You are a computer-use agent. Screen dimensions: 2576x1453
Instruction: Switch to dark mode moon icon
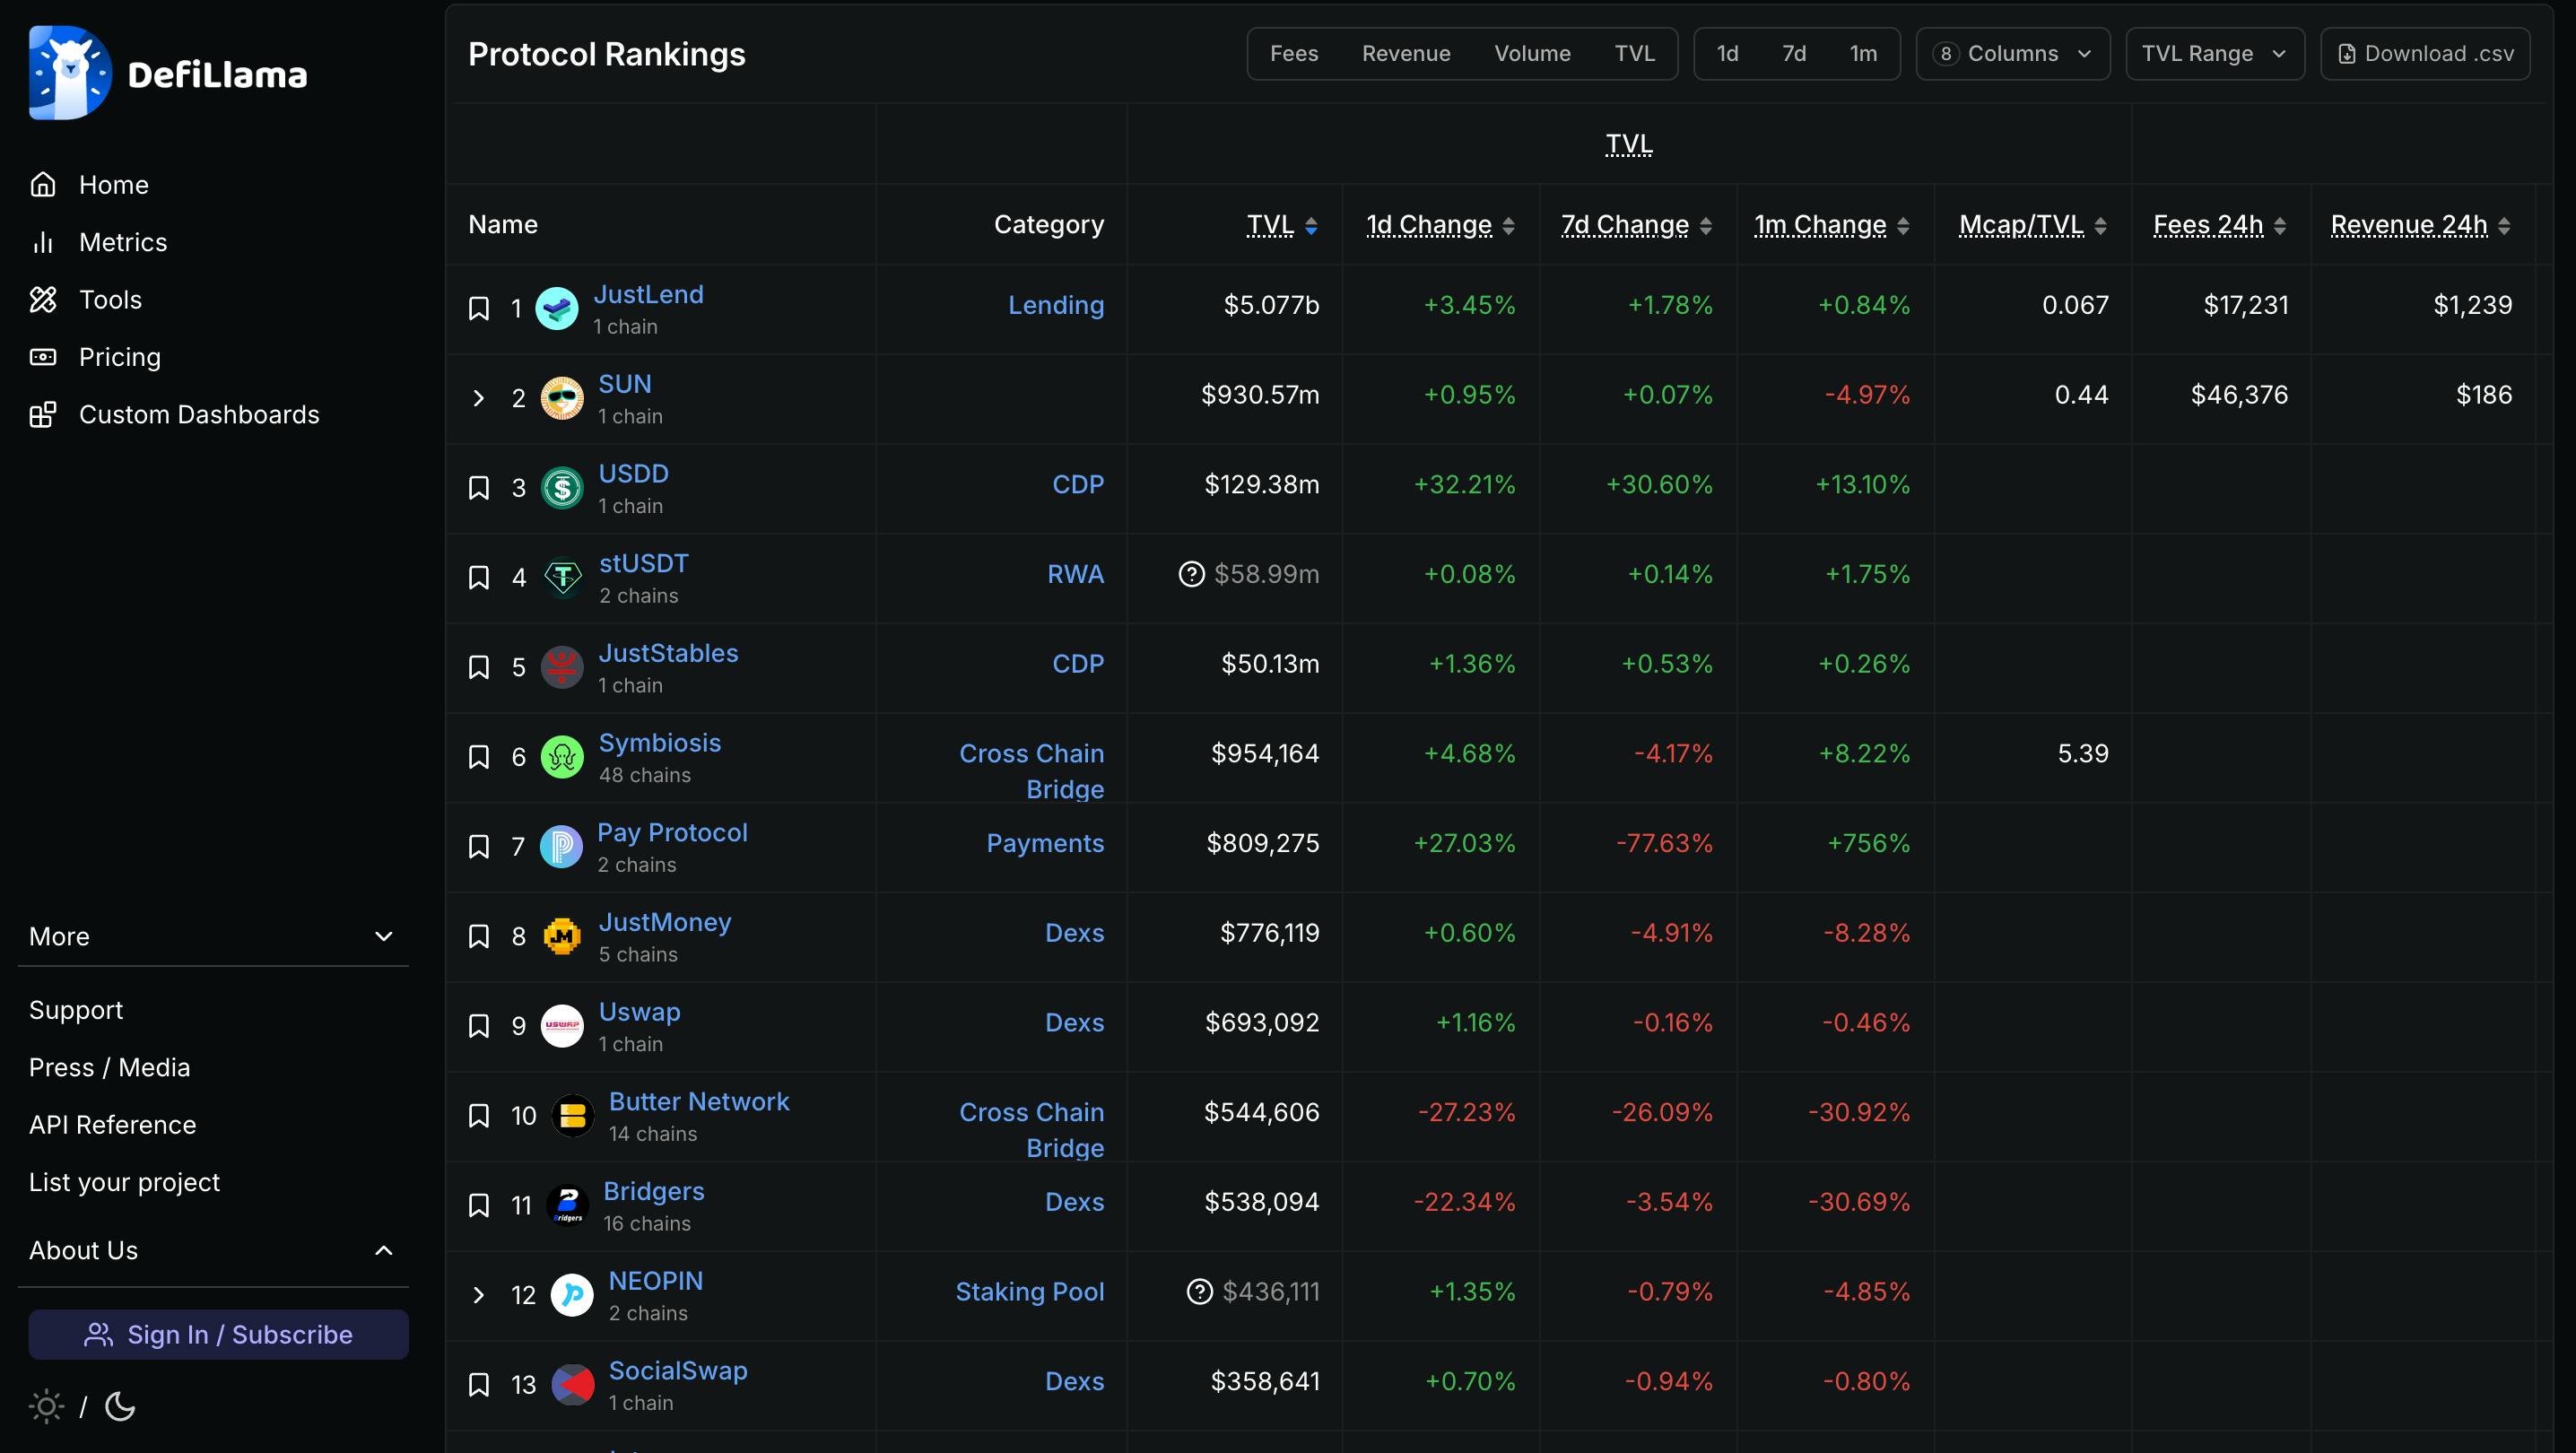click(x=120, y=1406)
